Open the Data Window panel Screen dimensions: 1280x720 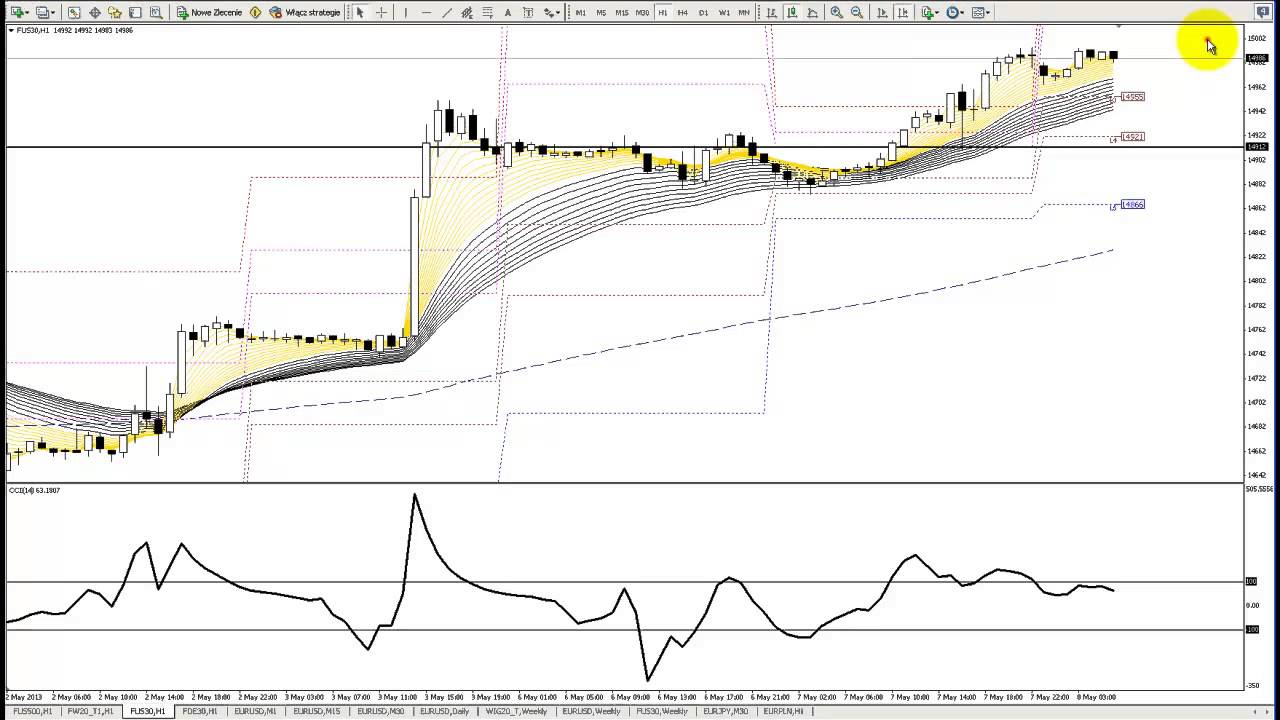click(x=94, y=12)
